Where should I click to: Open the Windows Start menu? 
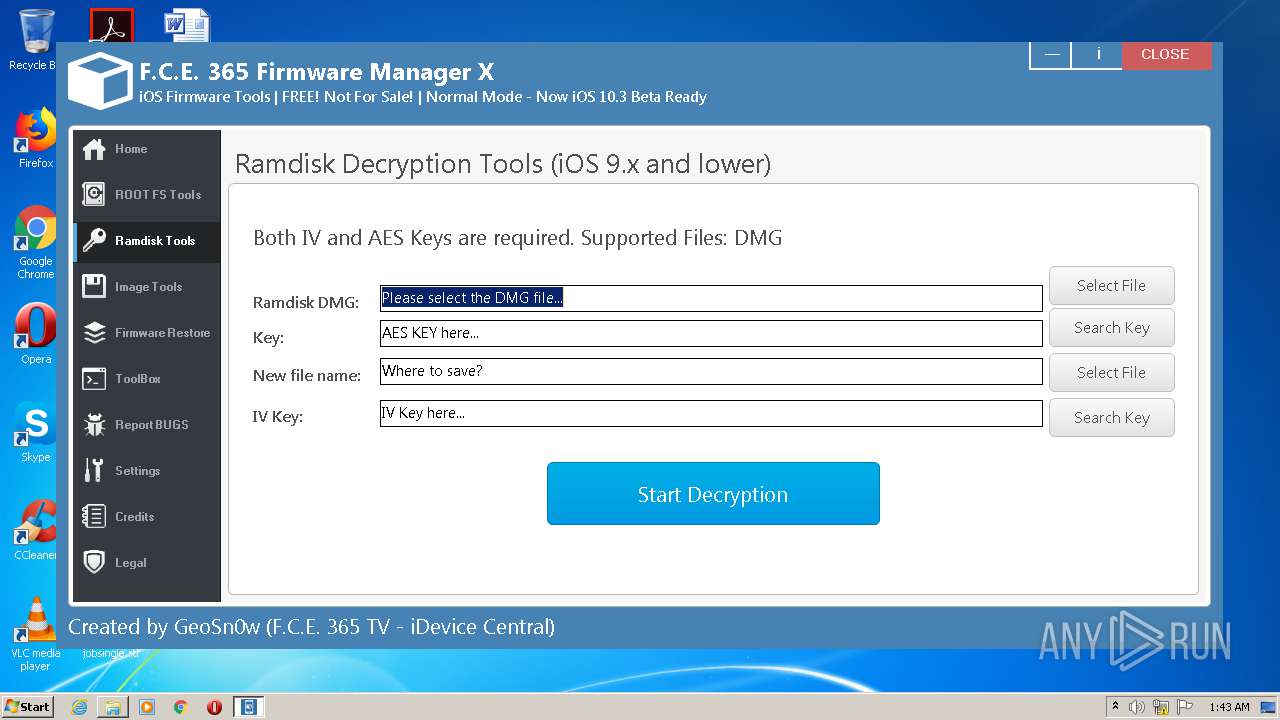[x=28, y=707]
